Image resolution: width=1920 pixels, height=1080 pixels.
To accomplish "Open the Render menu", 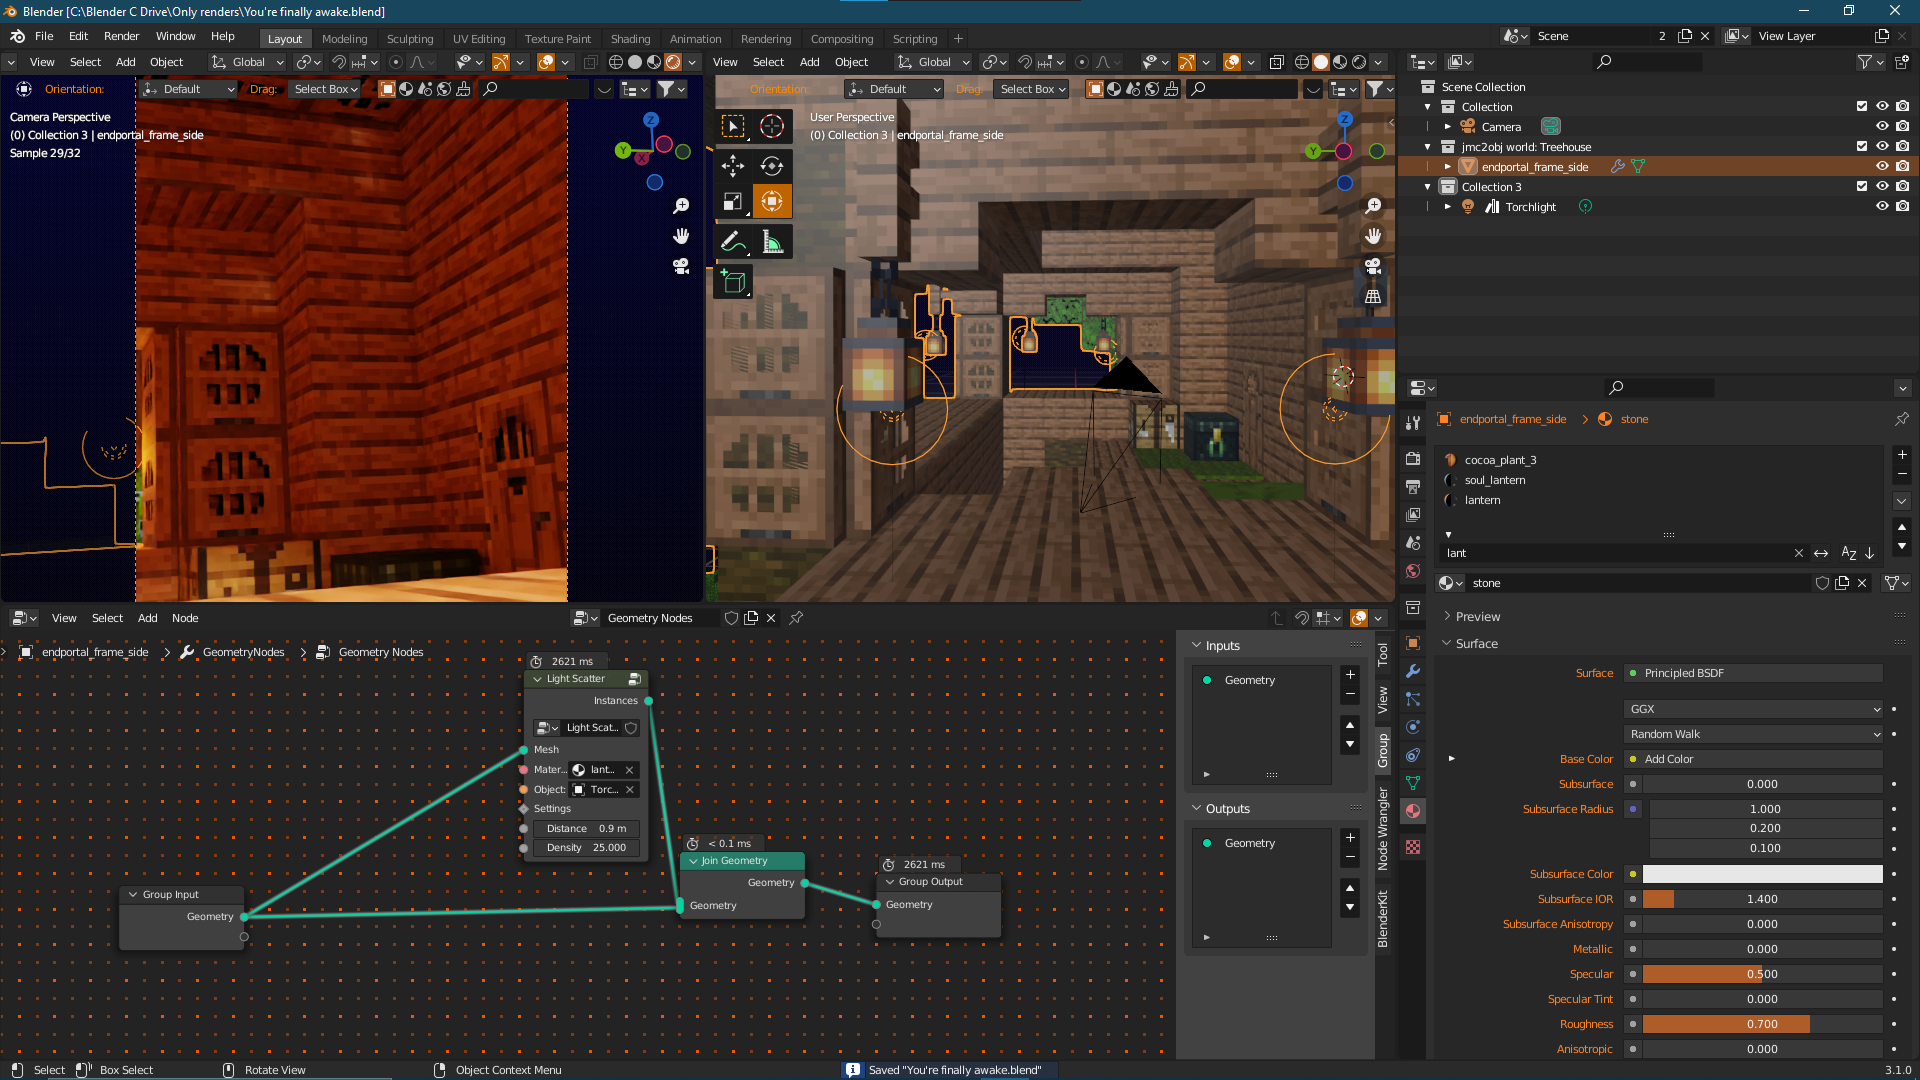I will 121,36.
